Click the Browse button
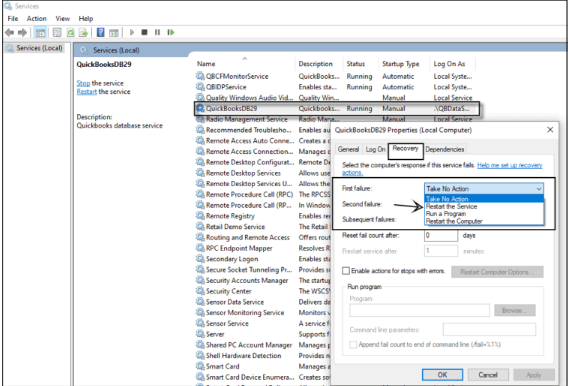 click(x=515, y=310)
